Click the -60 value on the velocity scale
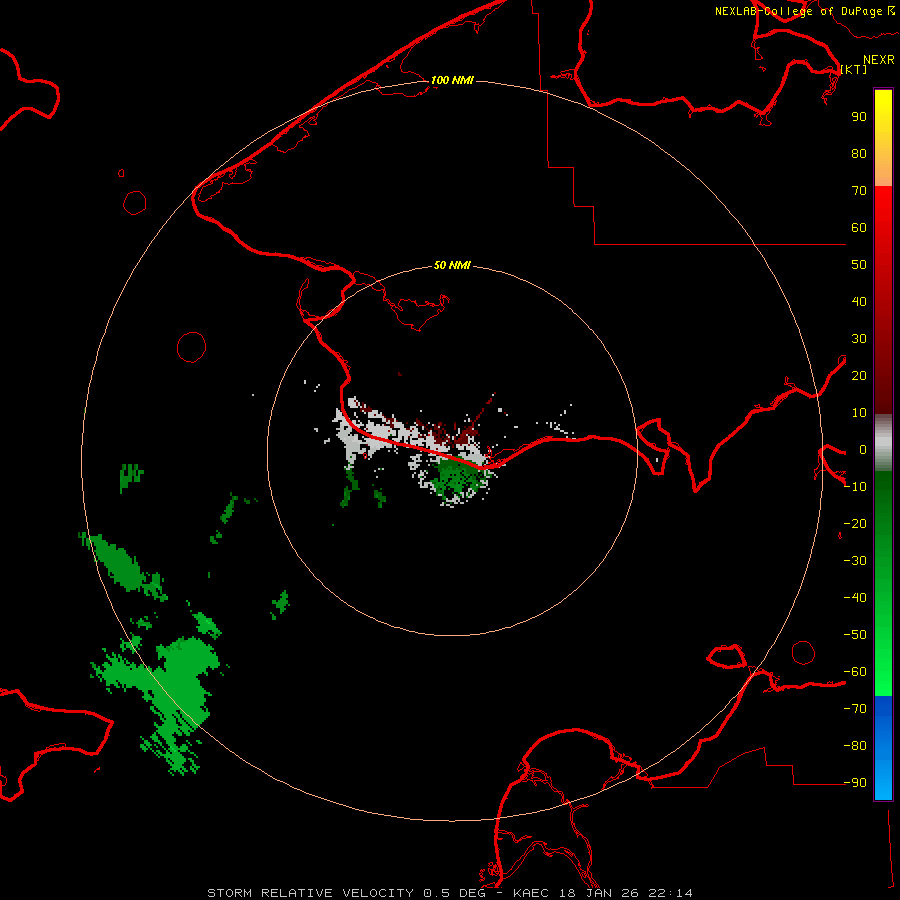The height and width of the screenshot is (900, 900). [x=855, y=672]
